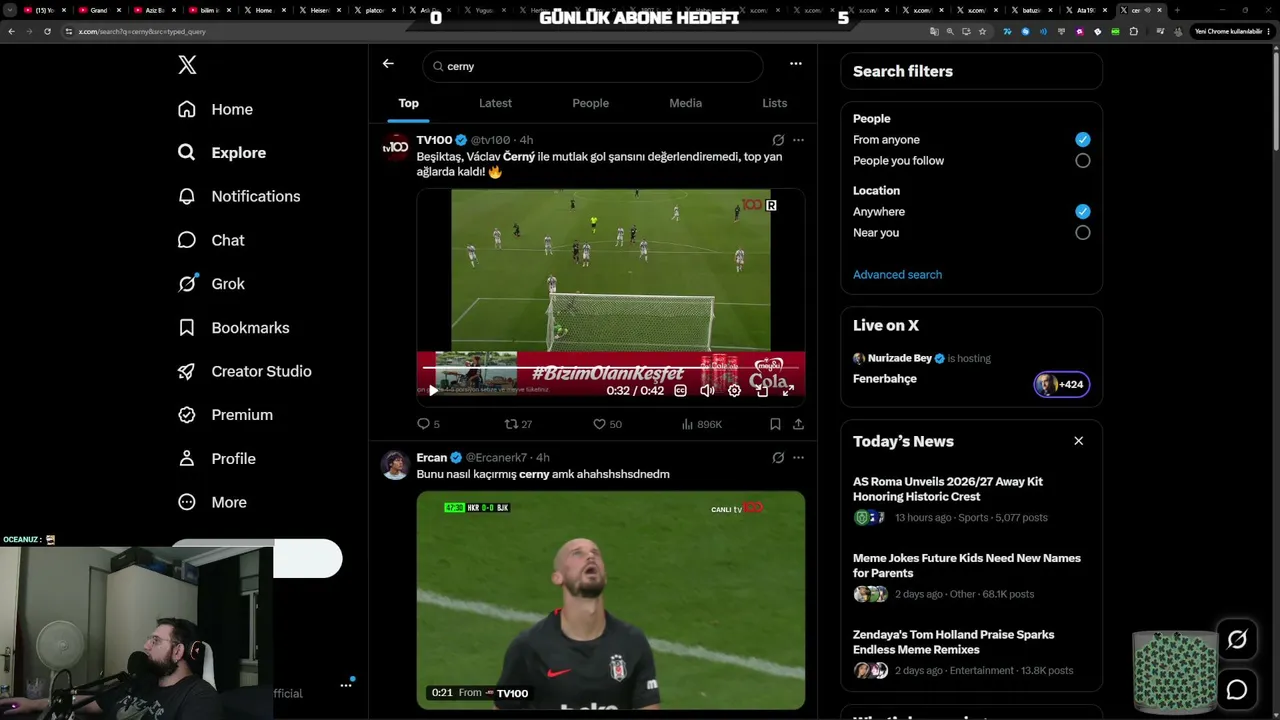
Task: Open Chat in the sidebar
Action: (x=211, y=240)
